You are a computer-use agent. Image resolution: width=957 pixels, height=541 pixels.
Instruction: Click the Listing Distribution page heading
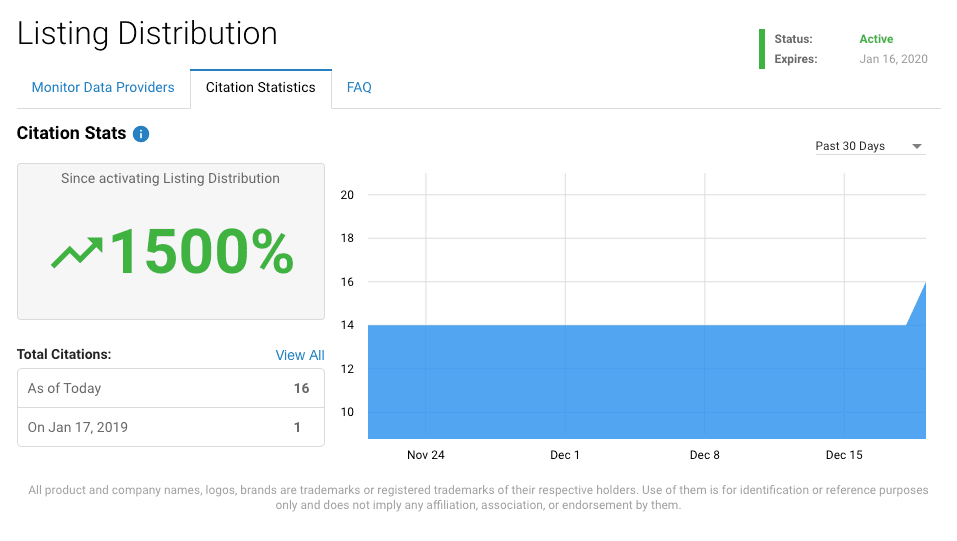(147, 33)
